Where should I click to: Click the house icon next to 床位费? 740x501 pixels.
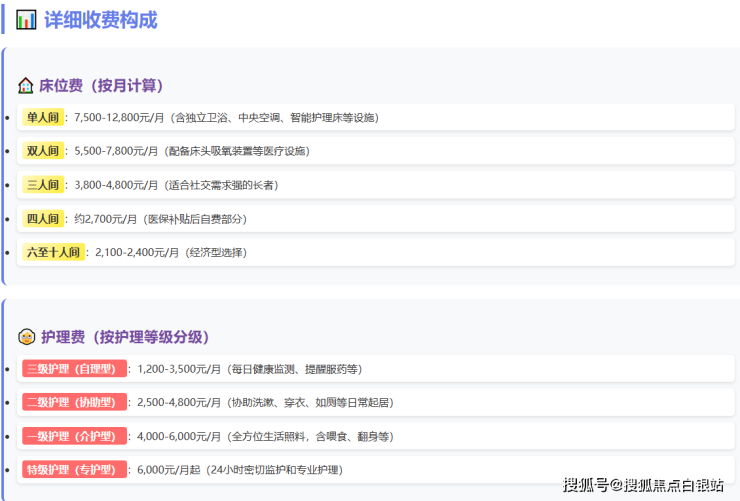(26, 86)
